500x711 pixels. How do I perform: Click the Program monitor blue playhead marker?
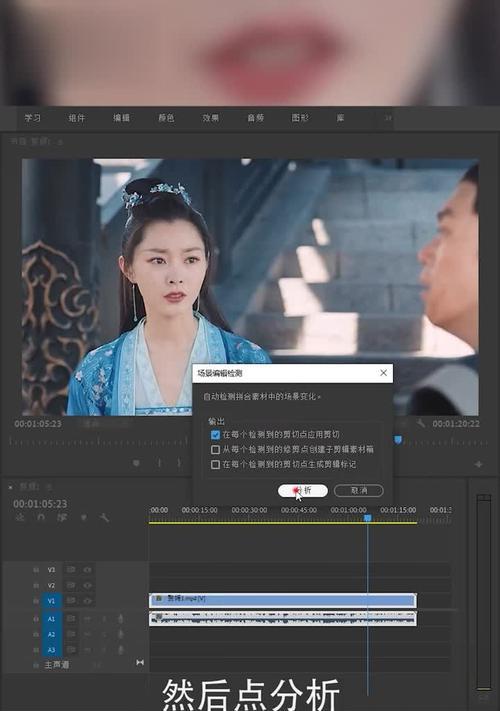pos(398,440)
